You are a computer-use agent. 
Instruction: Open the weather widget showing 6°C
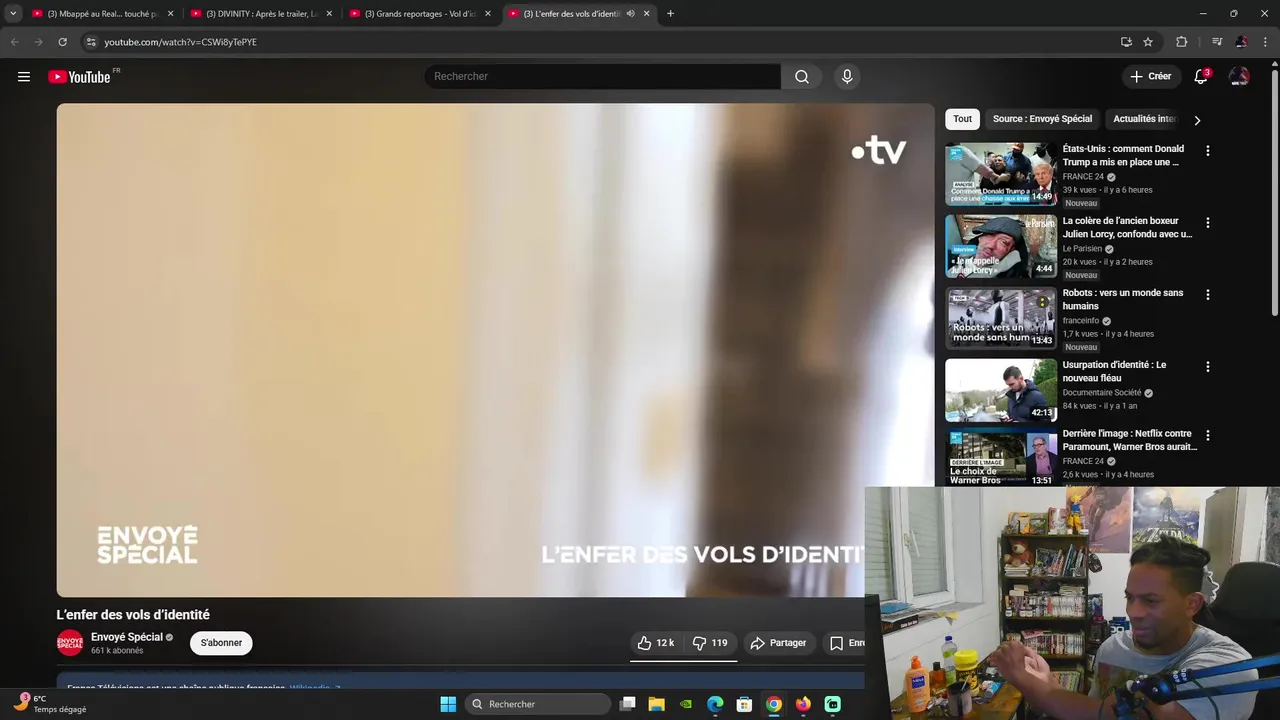pyautogui.click(x=50, y=704)
